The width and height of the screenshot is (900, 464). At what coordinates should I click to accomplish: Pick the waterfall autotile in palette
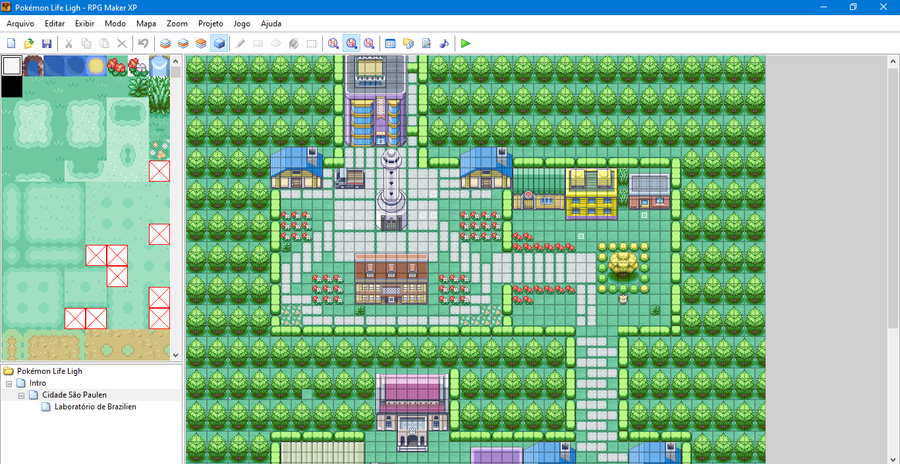(x=159, y=66)
